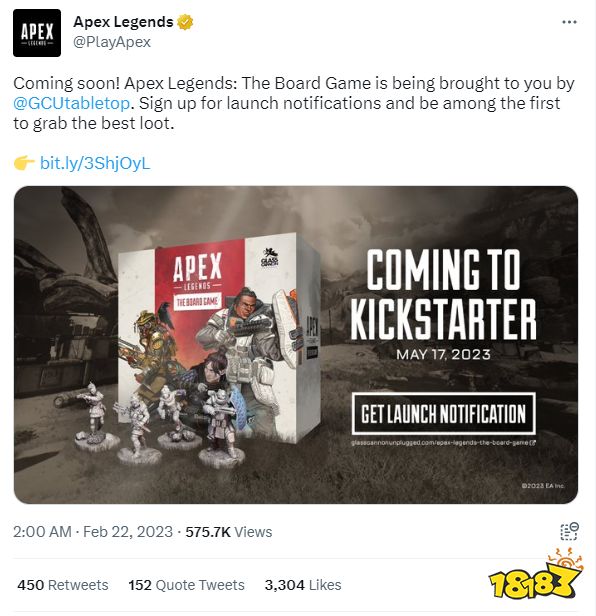Open the Apex Legends profile avatar
Screen dimensions: 596x616
[x=37, y=33]
